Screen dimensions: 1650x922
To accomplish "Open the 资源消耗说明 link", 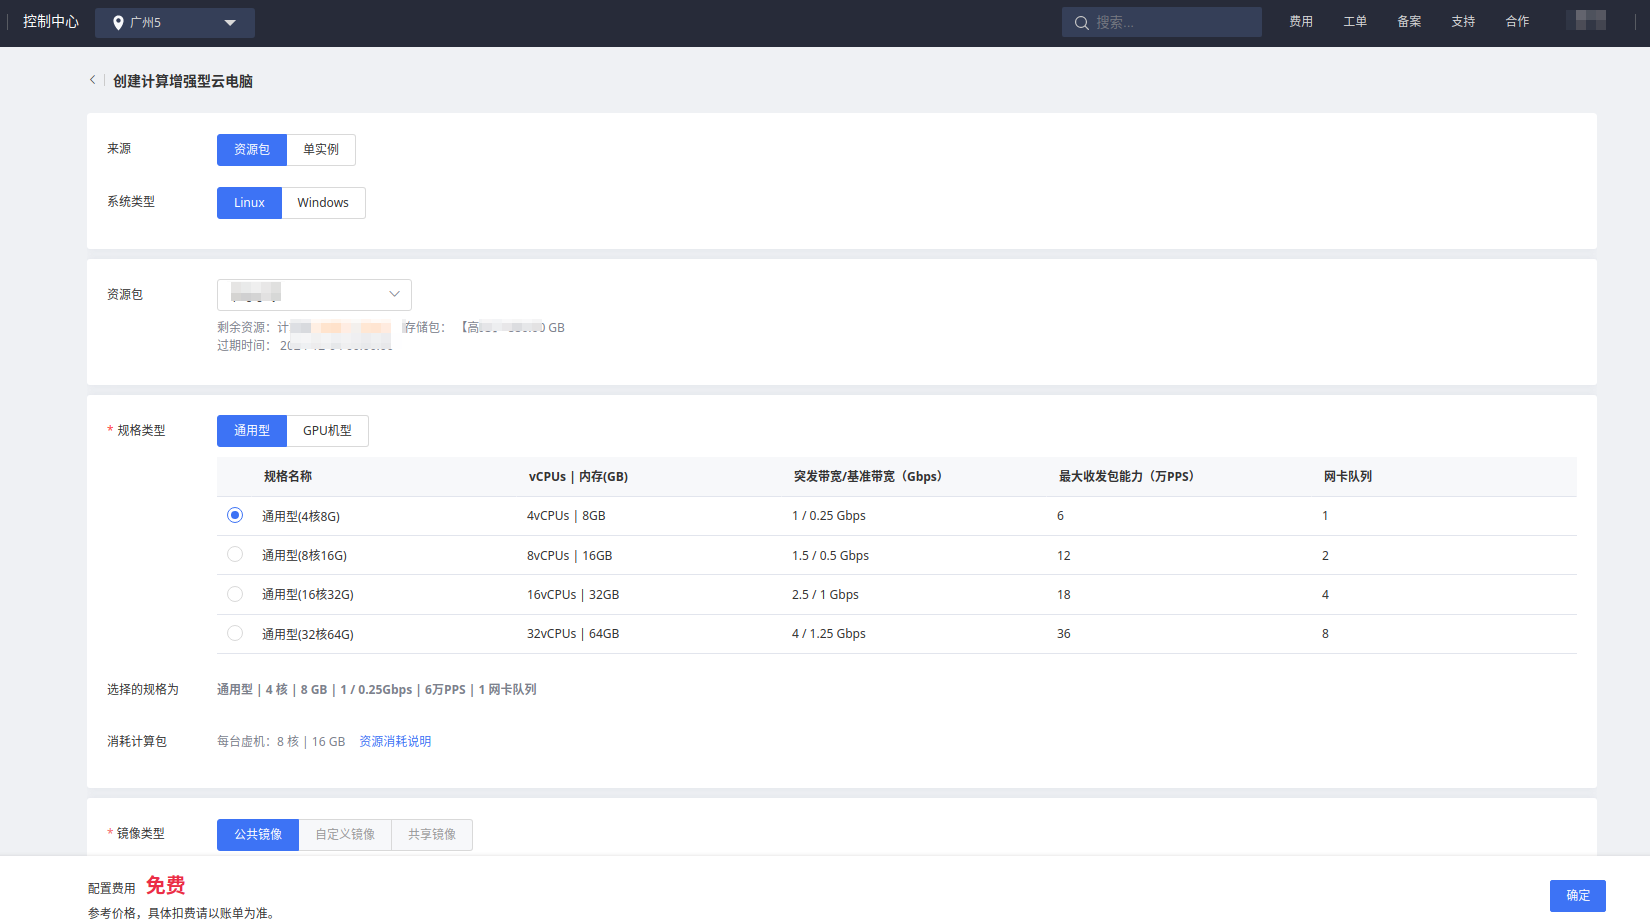I will [395, 741].
